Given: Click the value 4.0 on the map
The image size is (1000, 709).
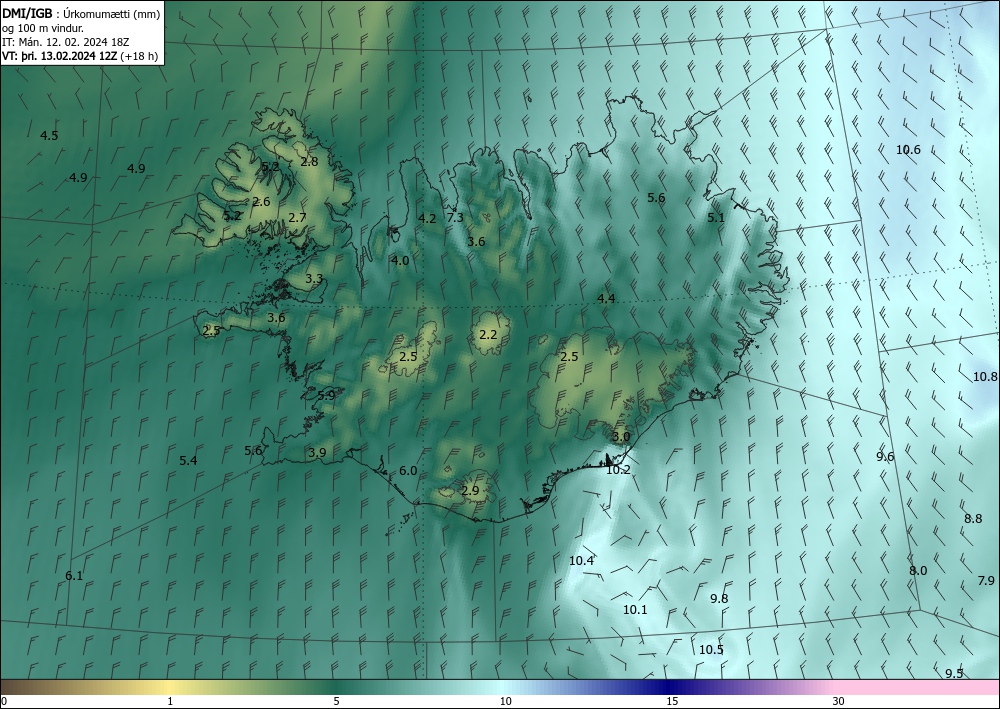Looking at the screenshot, I should pyautogui.click(x=400, y=260).
